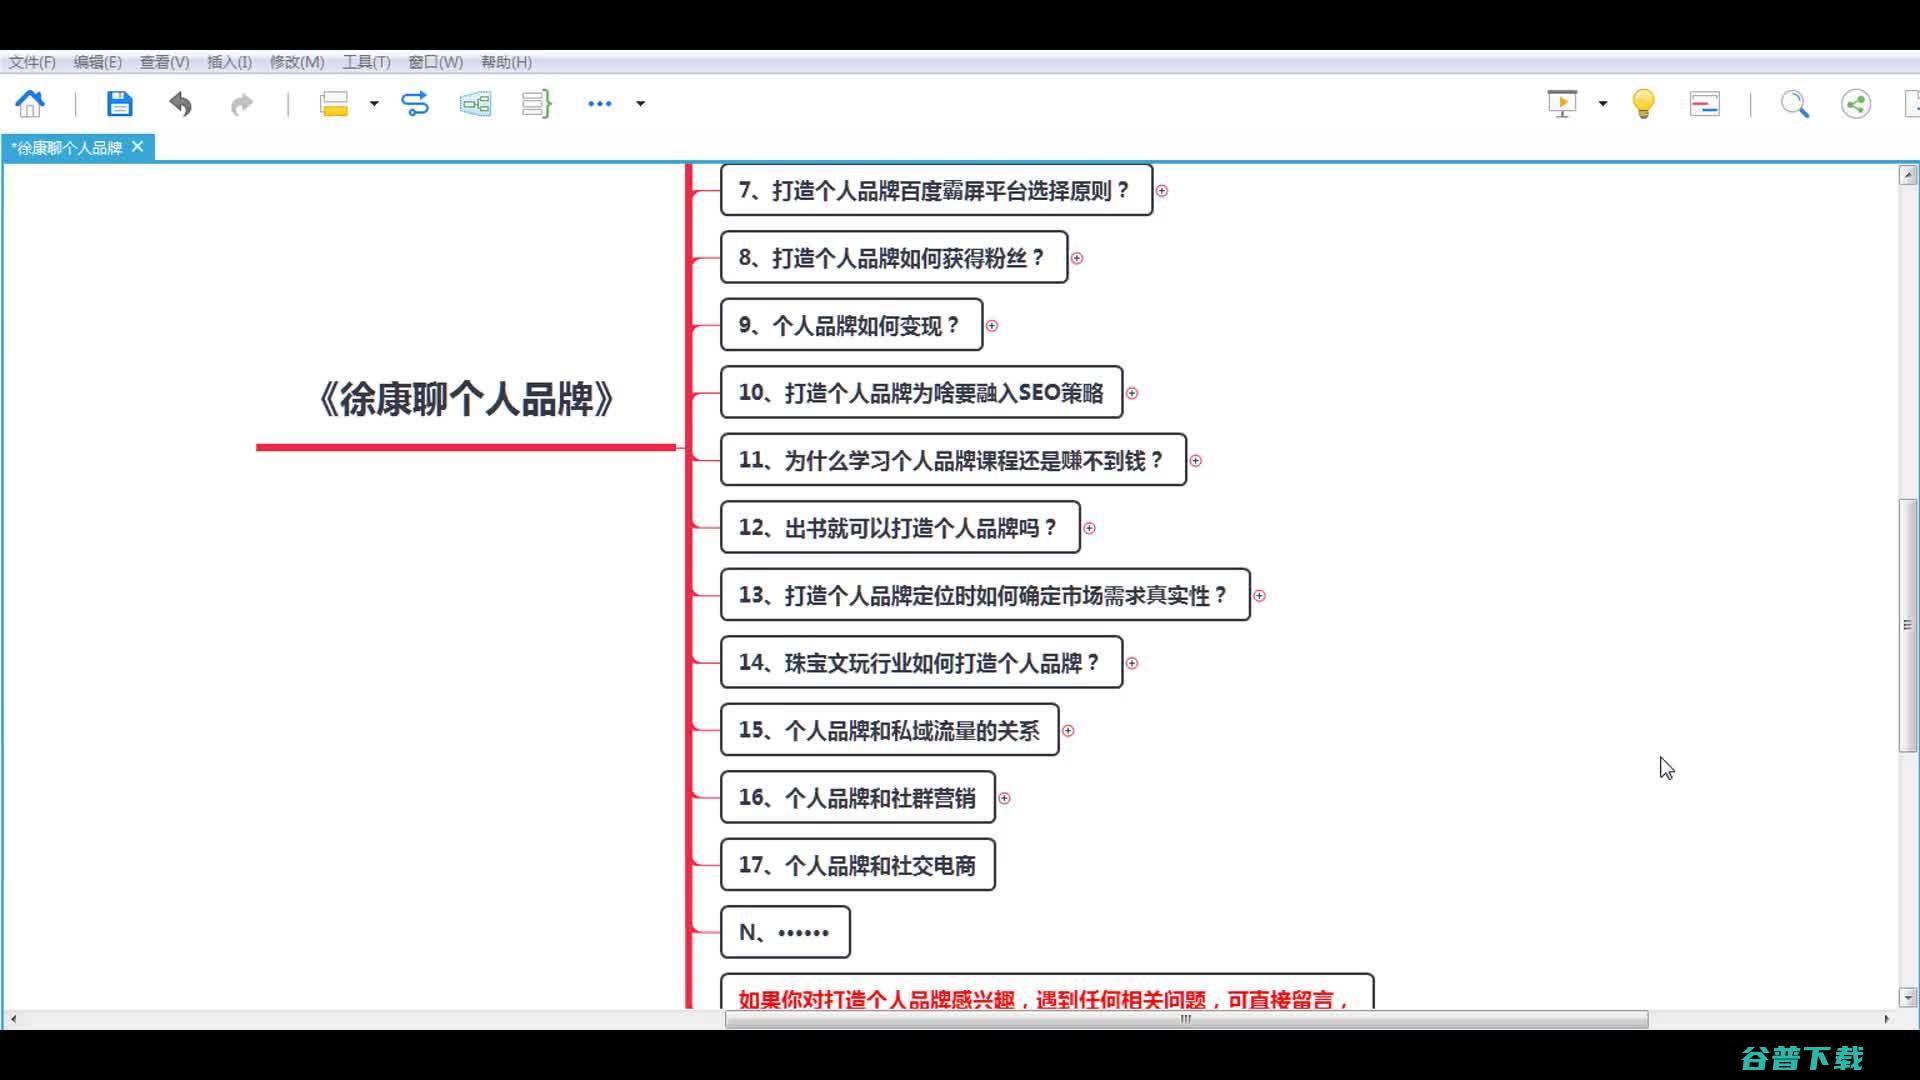
Task: Insert boundary icon in toolbar
Action: point(476,103)
